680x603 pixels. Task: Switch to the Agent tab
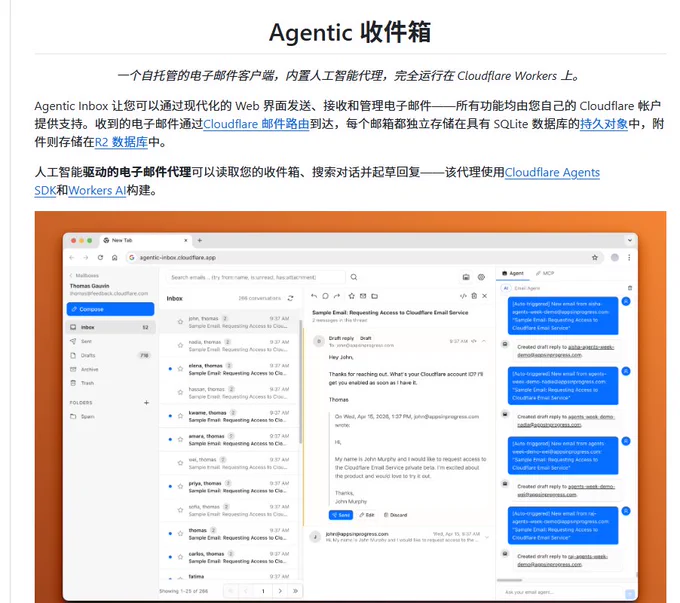tap(513, 273)
